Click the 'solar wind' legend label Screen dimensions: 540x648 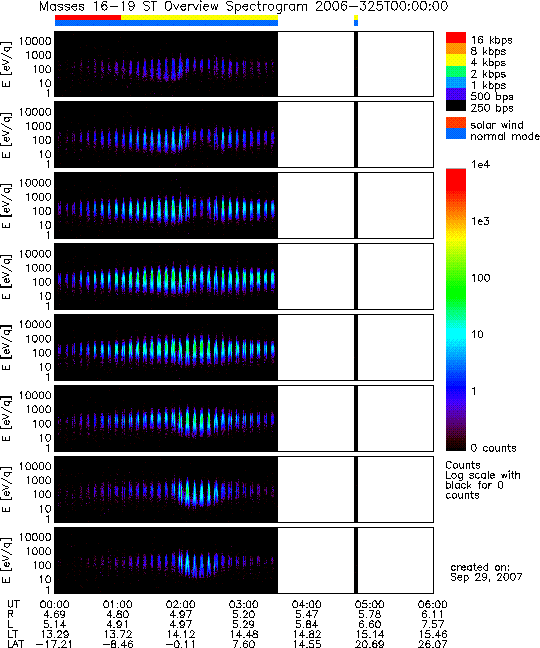tap(497, 125)
